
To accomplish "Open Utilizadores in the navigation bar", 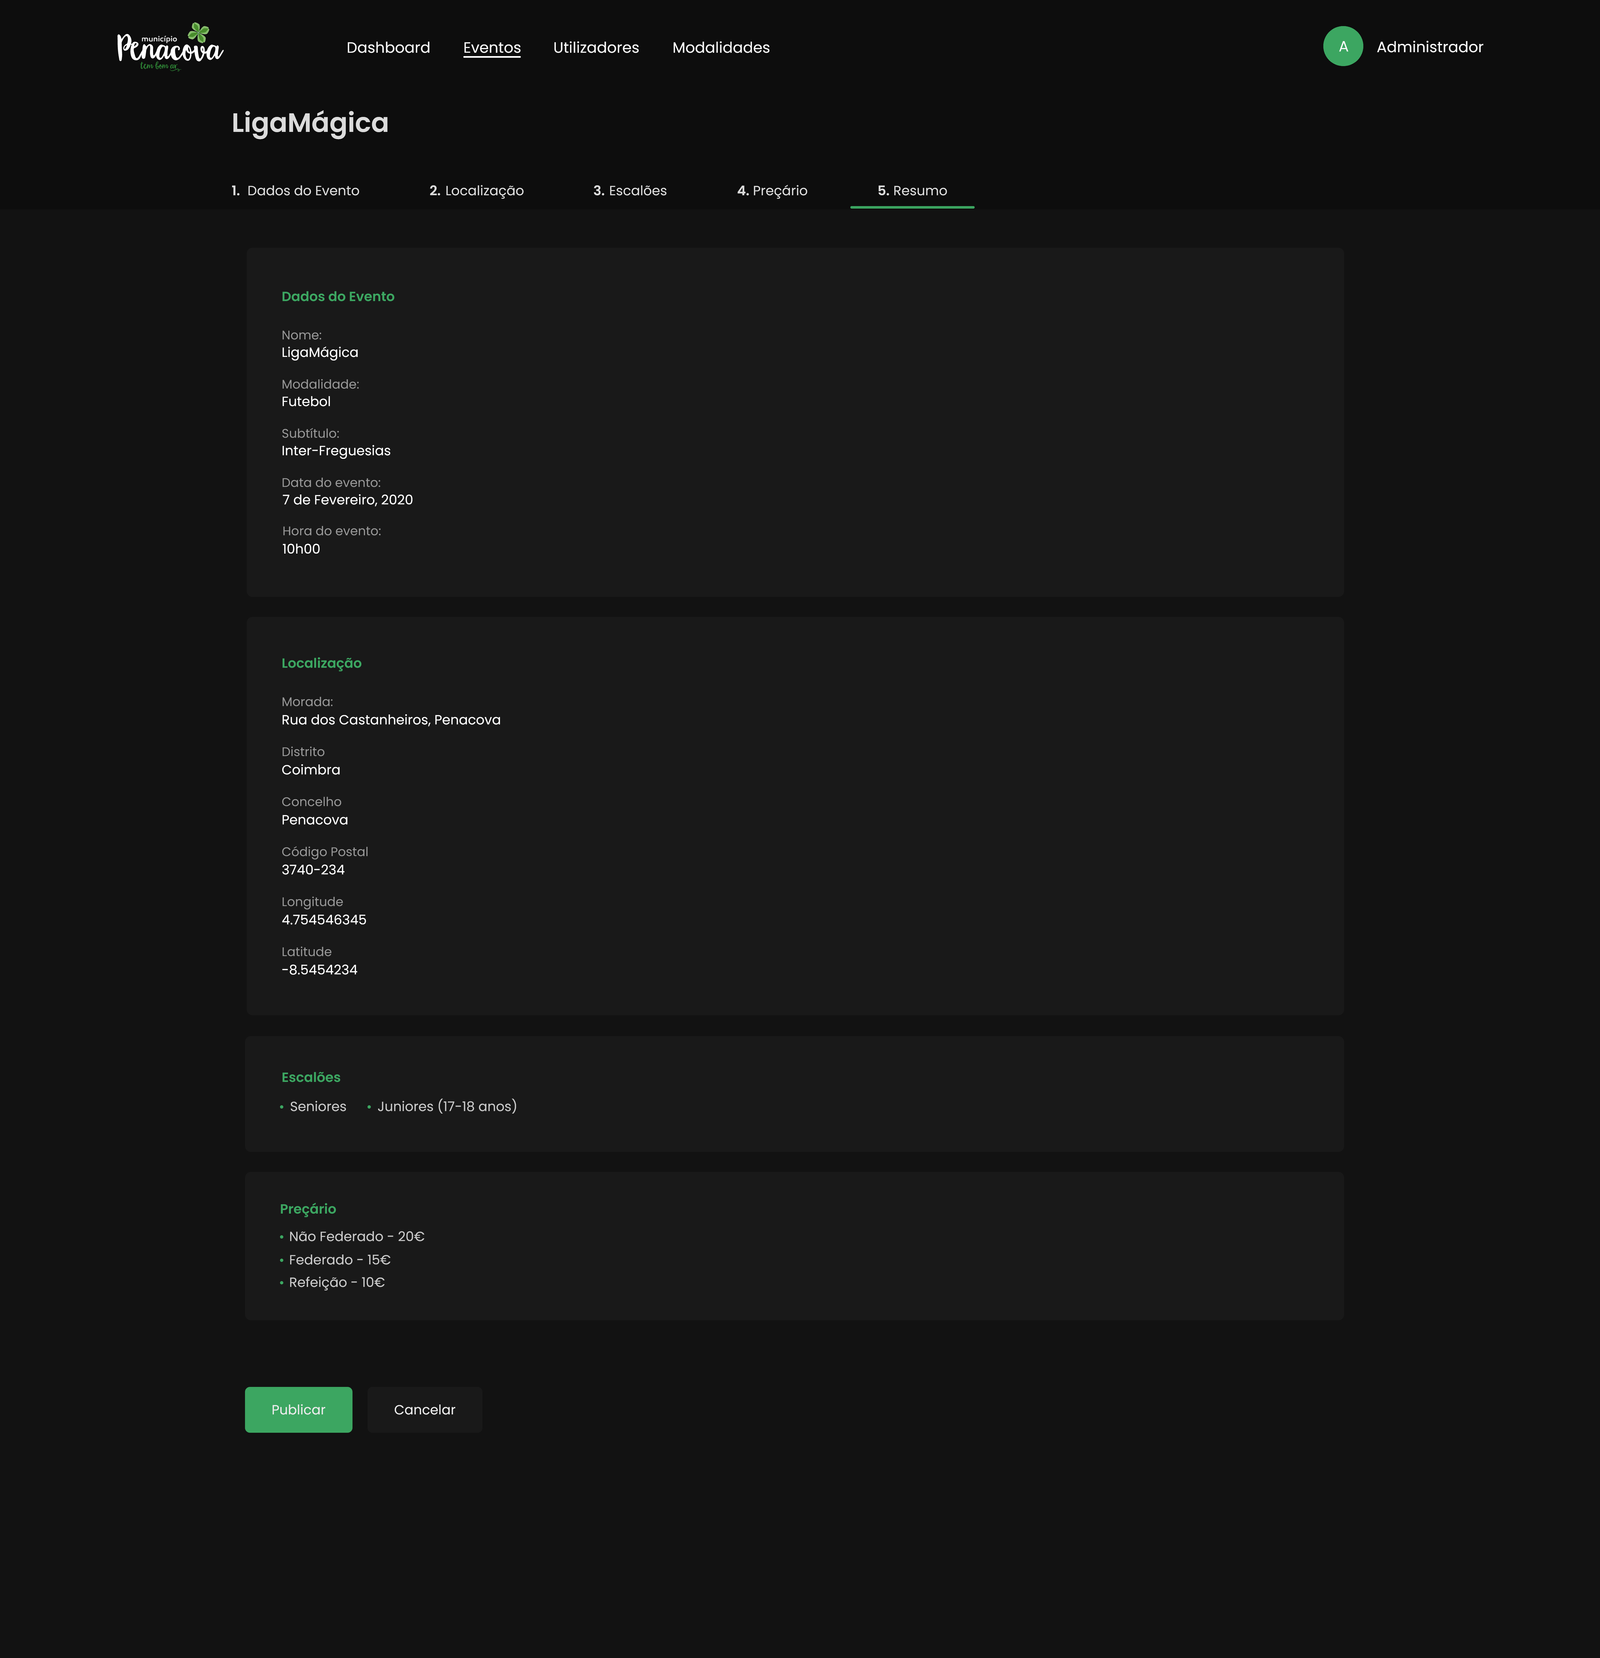I will [595, 48].
